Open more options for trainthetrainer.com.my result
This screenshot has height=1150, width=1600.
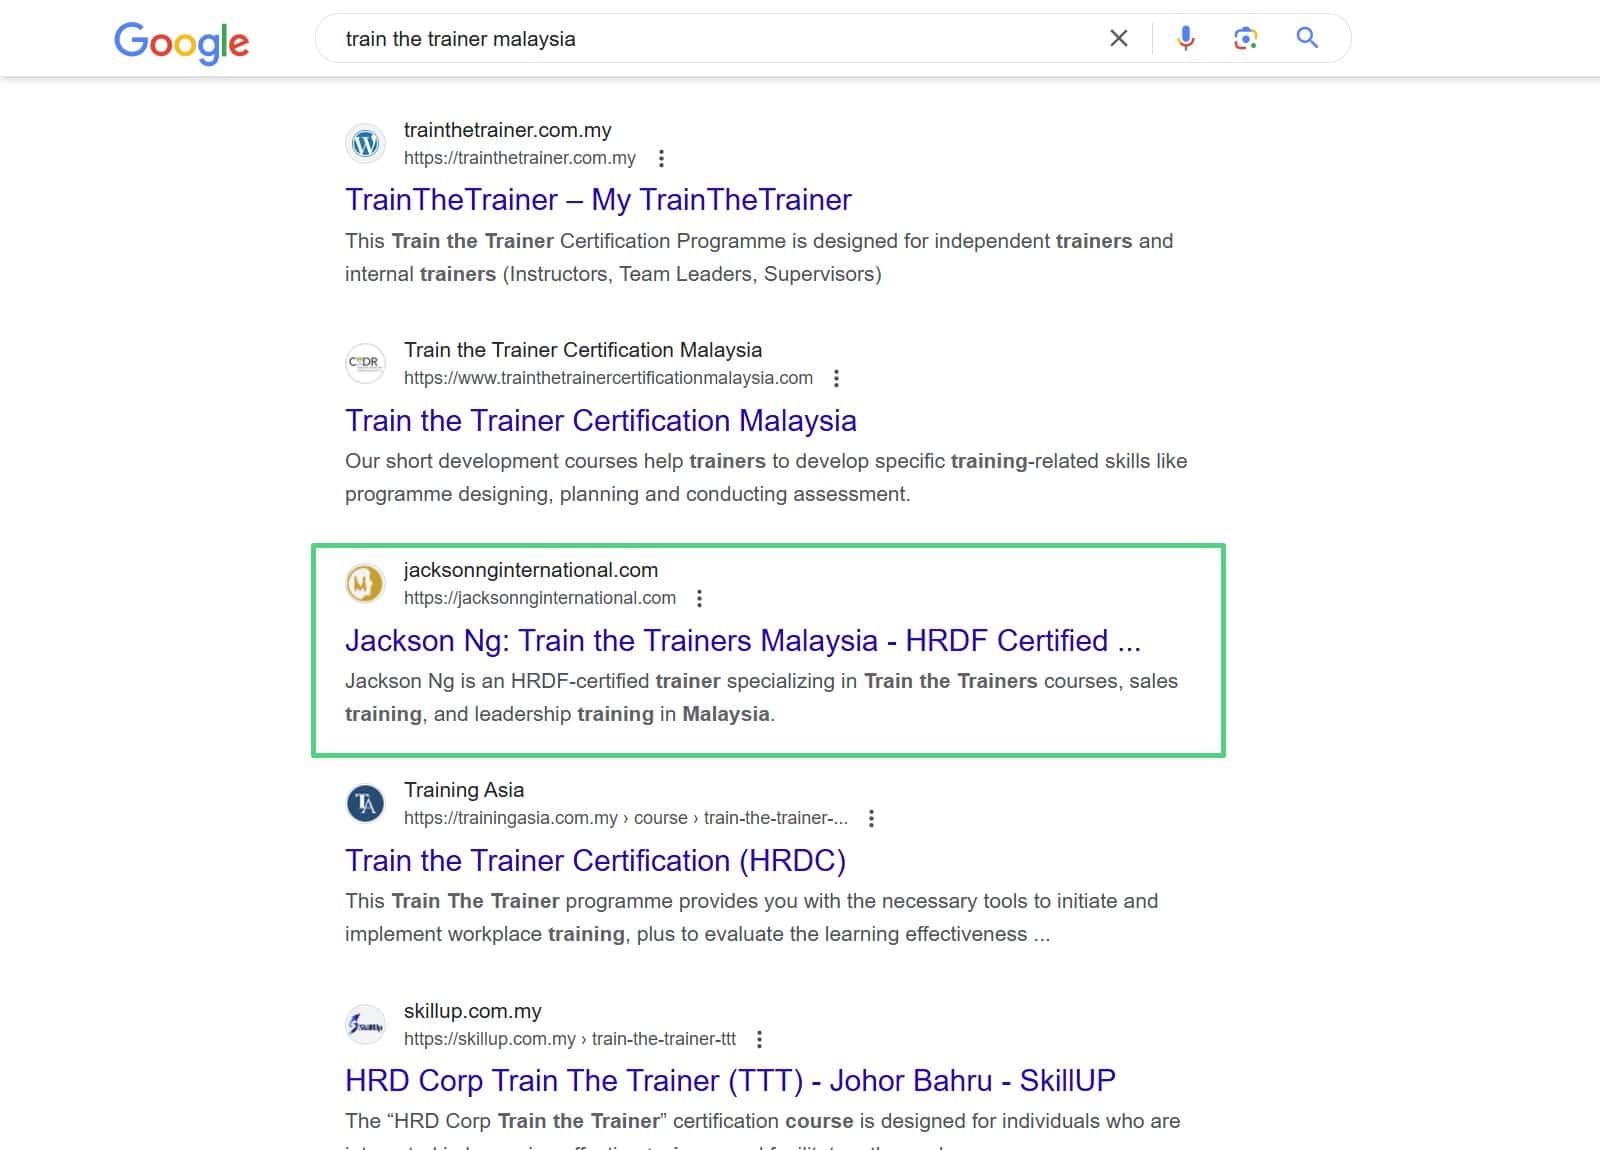661,158
